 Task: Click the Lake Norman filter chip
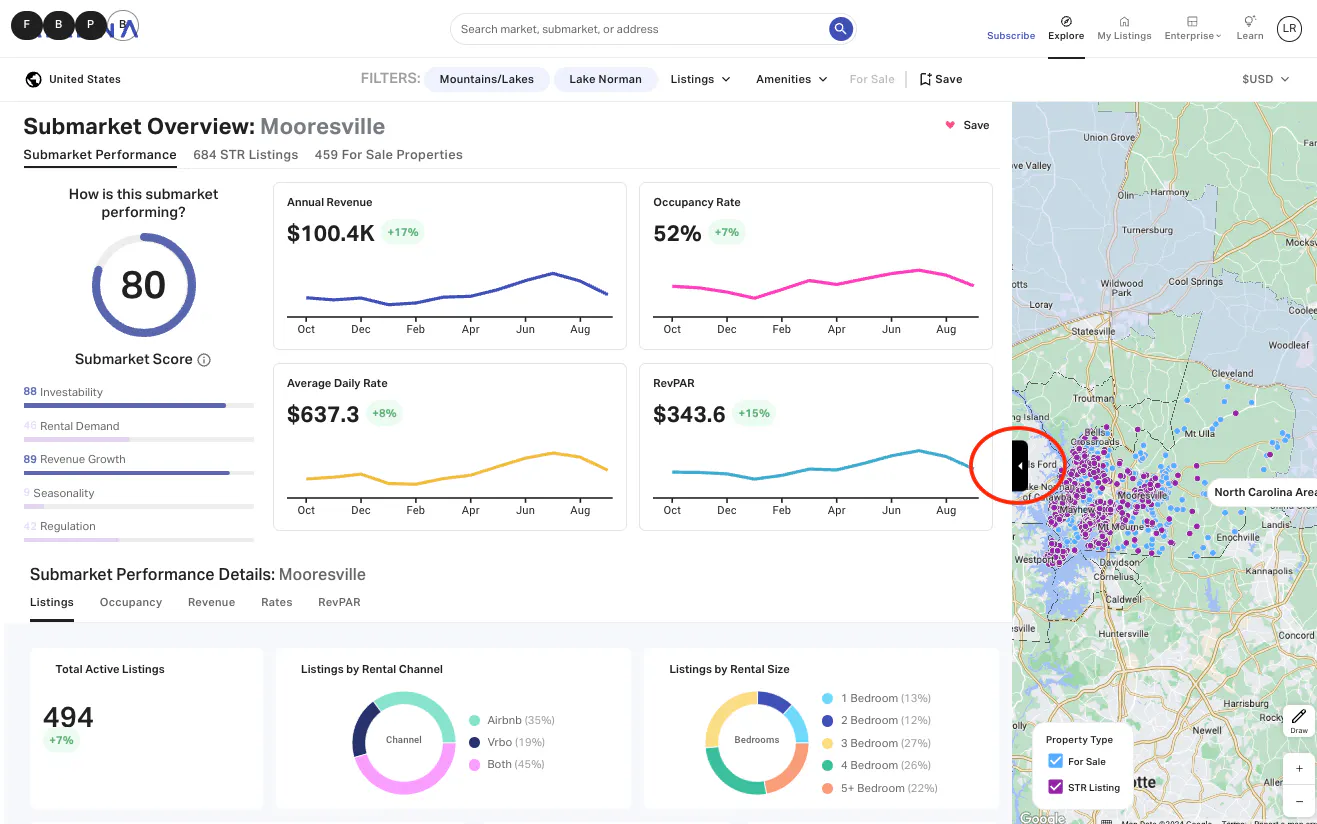pos(606,79)
